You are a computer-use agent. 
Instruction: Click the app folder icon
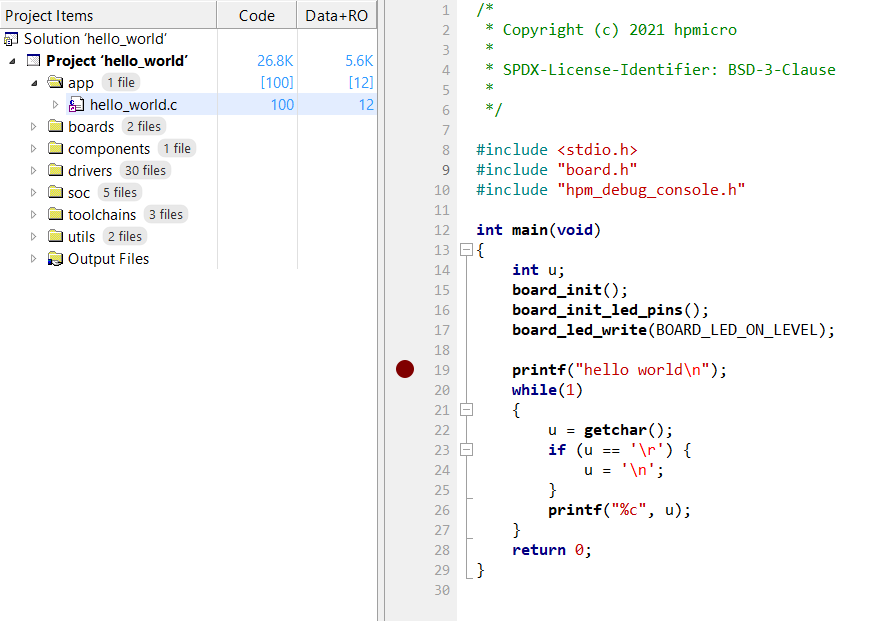(55, 82)
